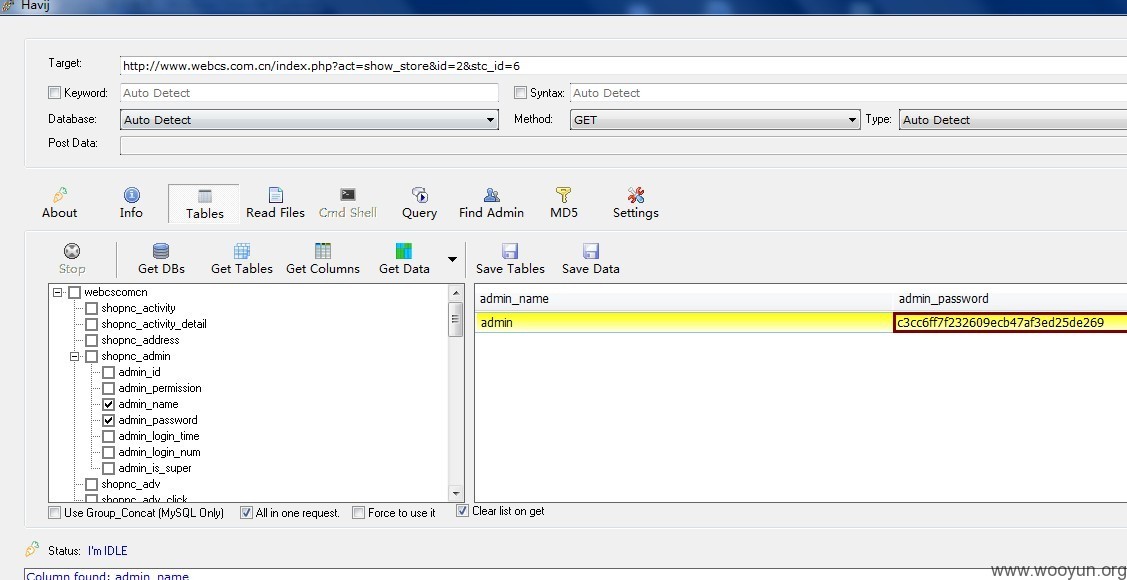Open the Settings section

pos(635,203)
